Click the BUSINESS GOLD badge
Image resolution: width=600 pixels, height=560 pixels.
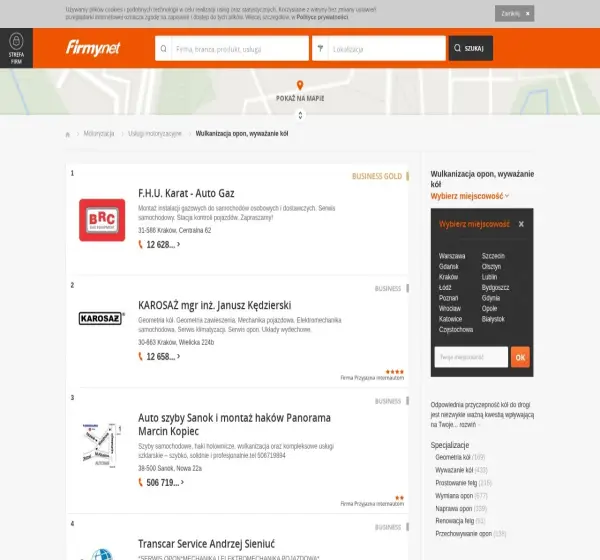coord(377,176)
